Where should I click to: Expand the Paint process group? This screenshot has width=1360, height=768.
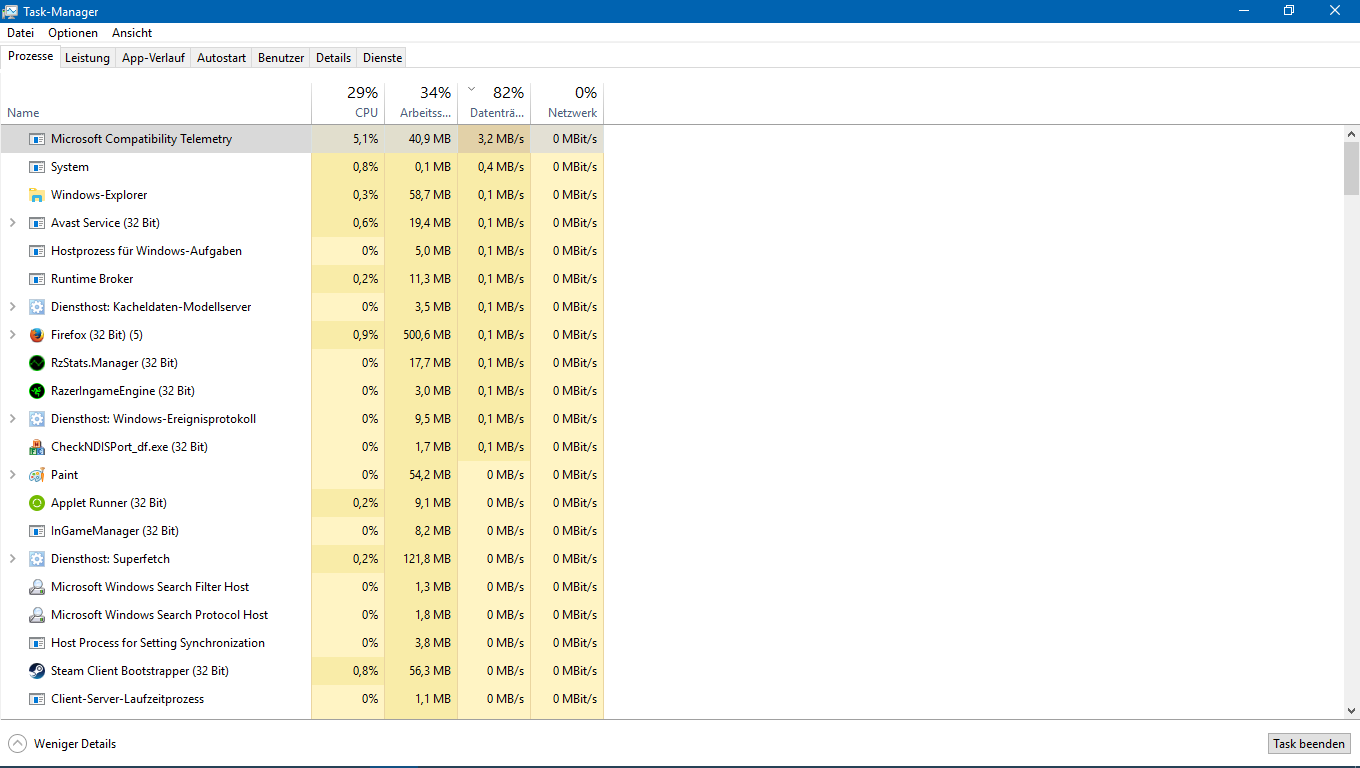(12, 475)
